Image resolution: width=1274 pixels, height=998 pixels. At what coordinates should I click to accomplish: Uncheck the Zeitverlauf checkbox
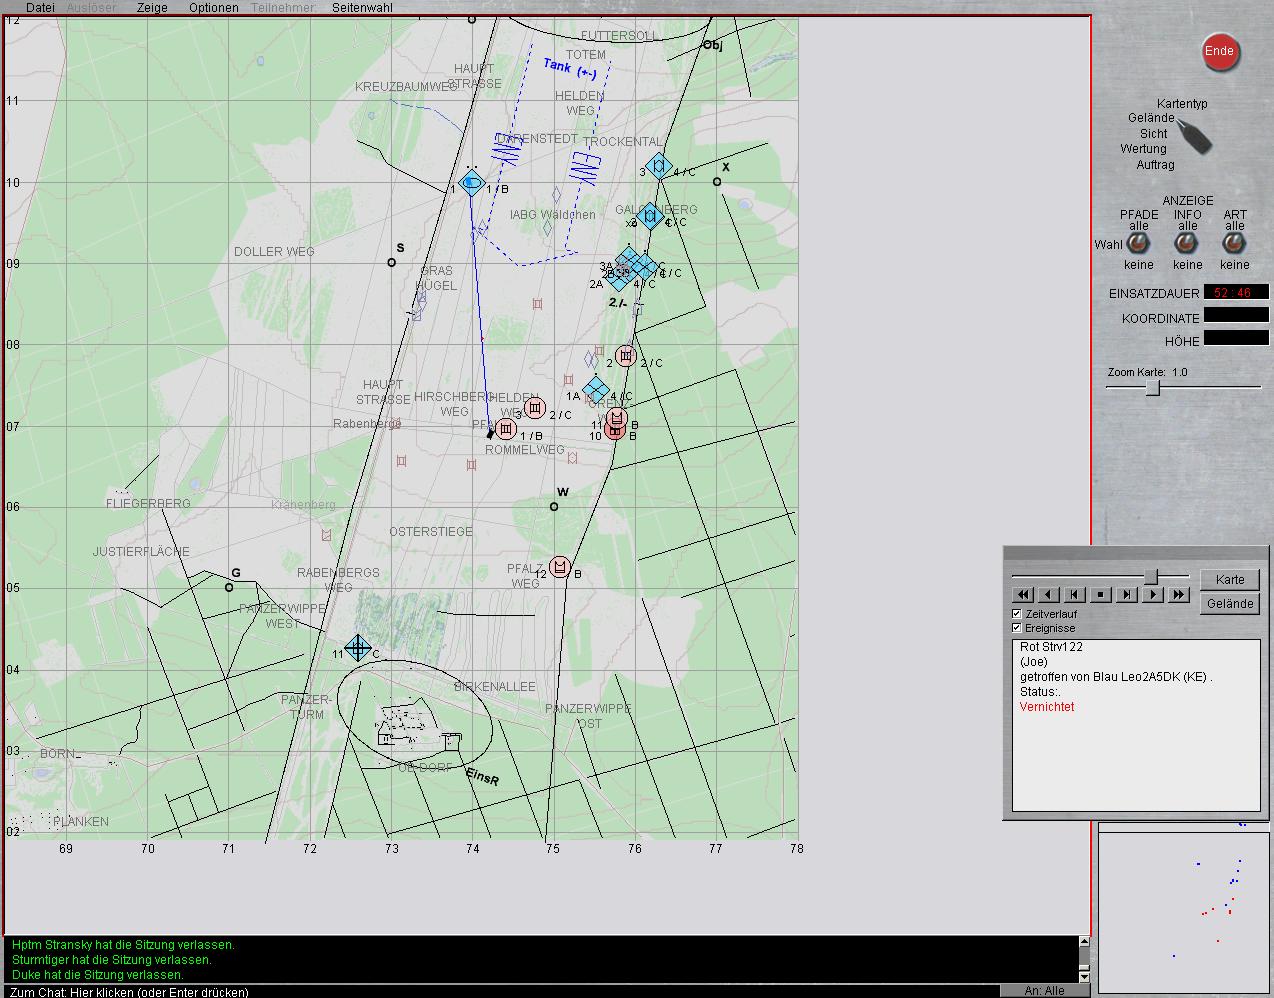point(1017,613)
